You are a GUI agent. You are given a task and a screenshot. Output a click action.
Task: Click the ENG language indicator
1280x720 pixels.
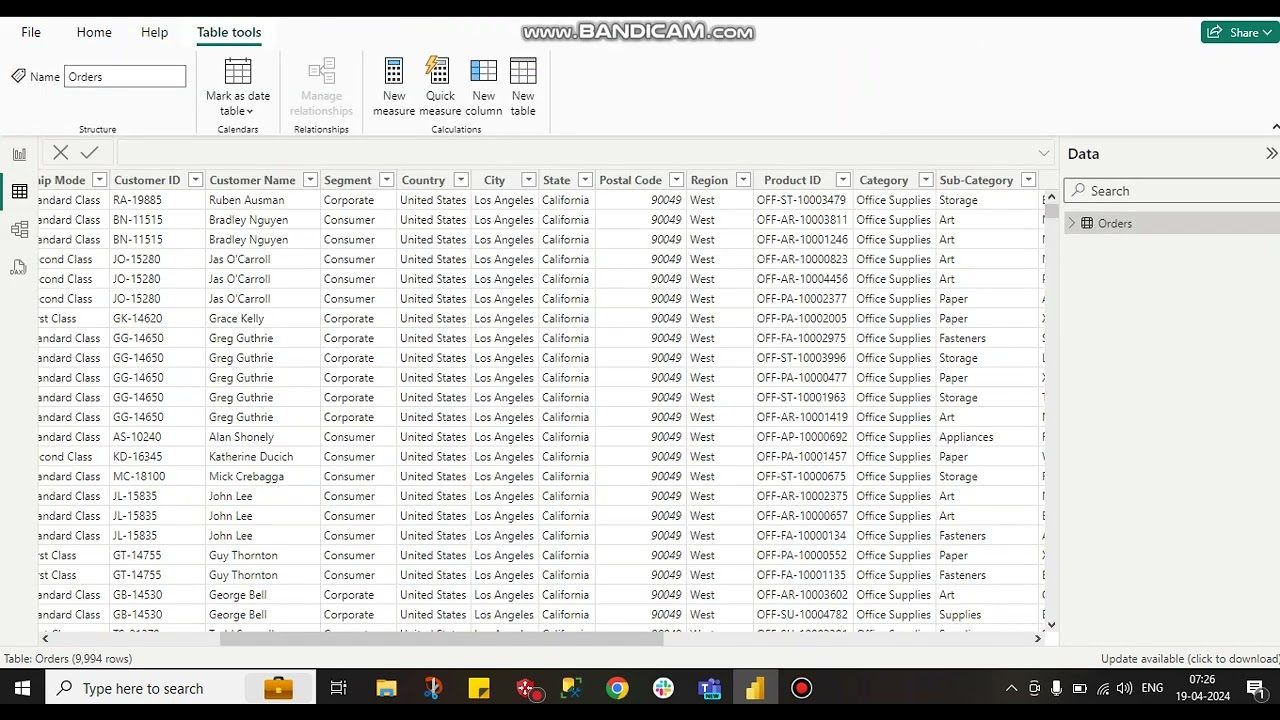[1152, 688]
